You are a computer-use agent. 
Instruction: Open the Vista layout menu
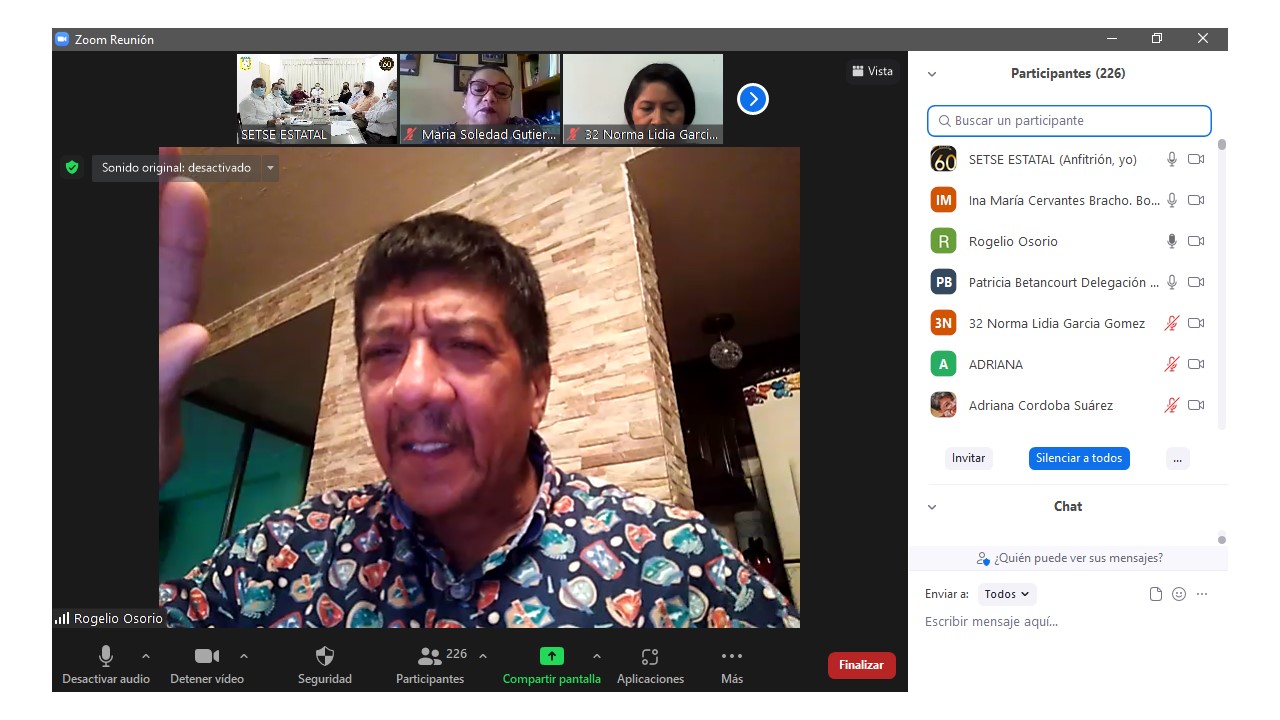coord(872,71)
